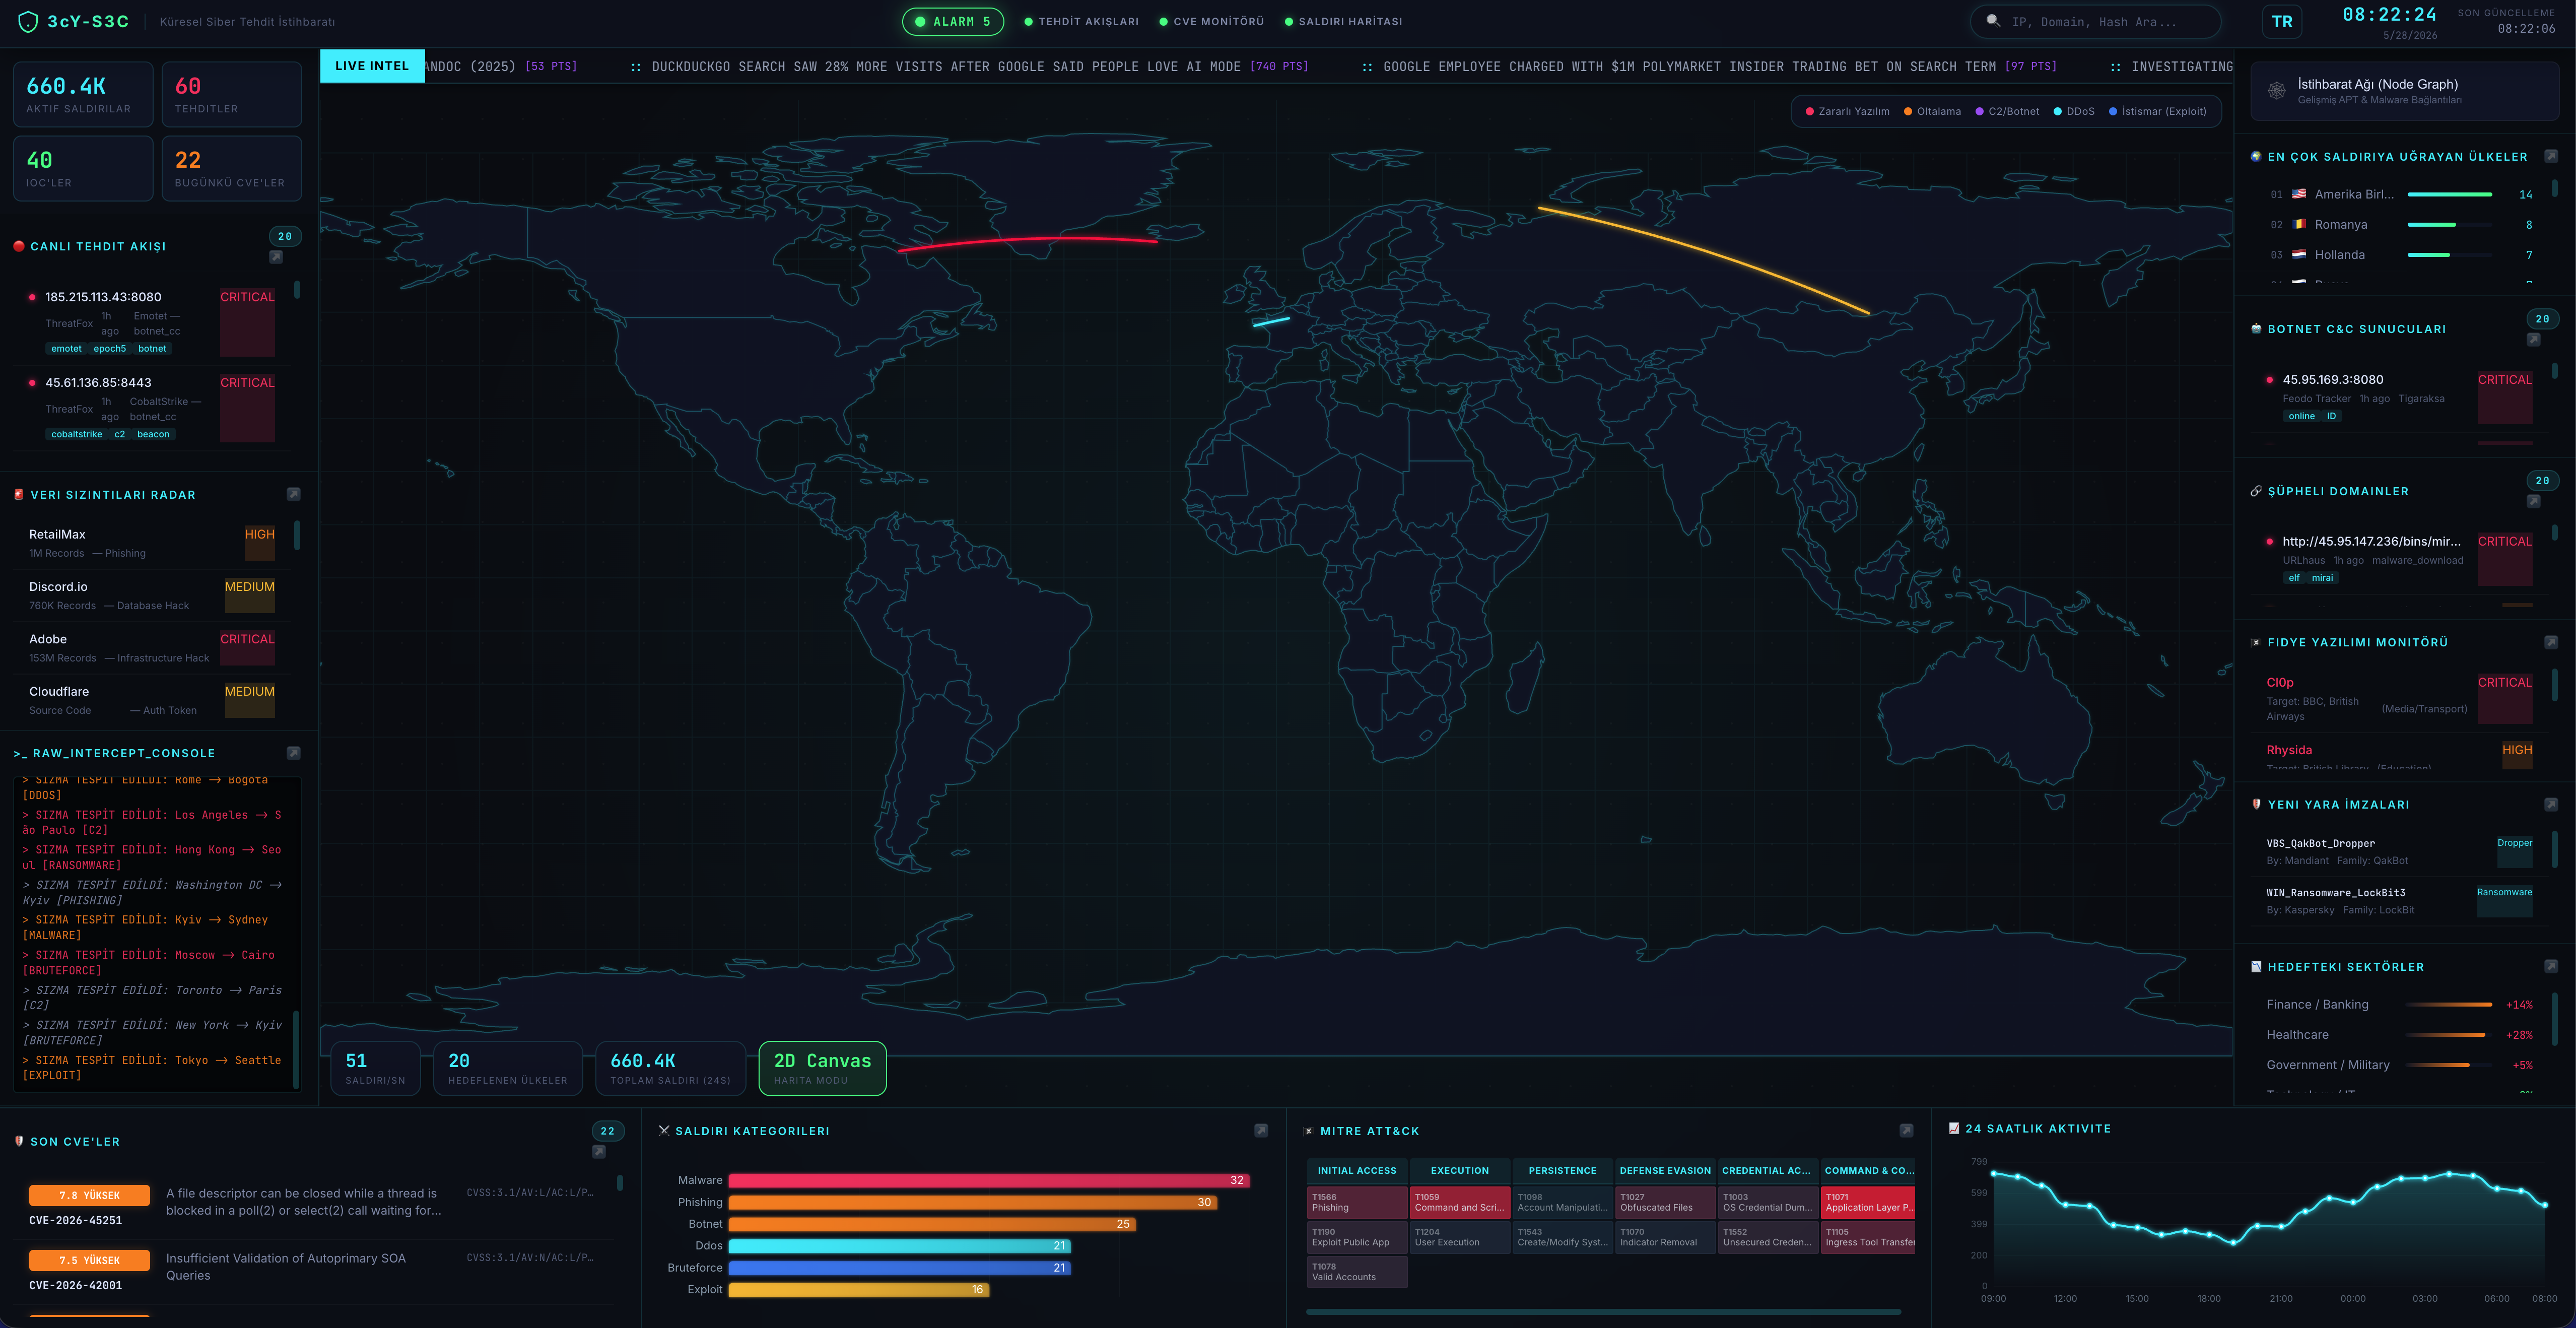
Task: Open the Google employee Polymarket headline
Action: [x=1719, y=66]
